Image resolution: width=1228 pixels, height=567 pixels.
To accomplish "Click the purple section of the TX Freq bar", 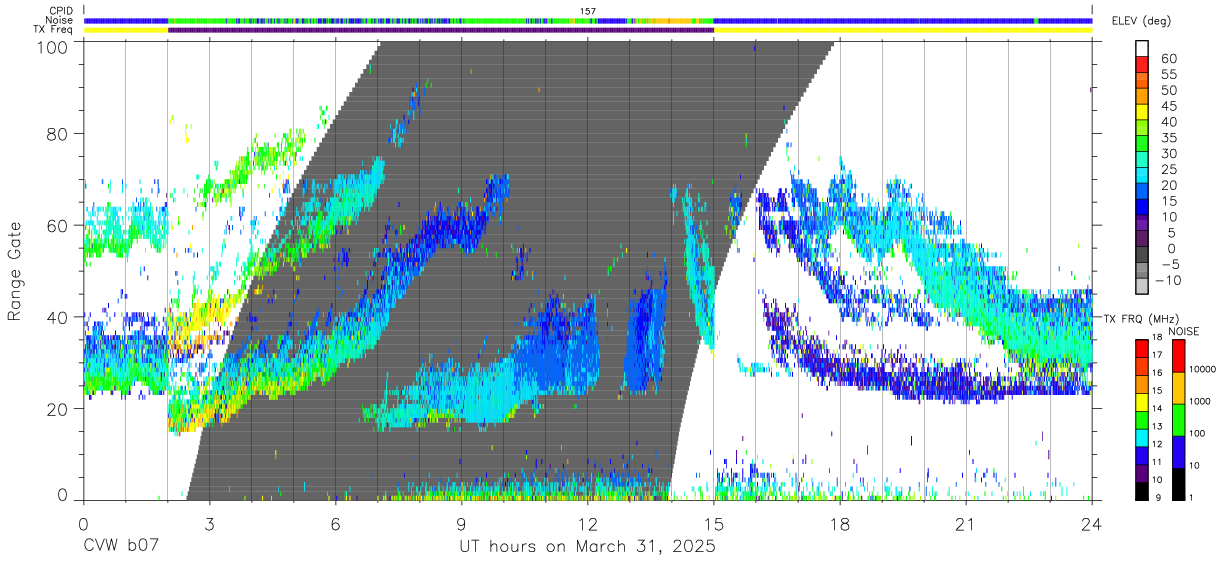I will pos(441,30).
